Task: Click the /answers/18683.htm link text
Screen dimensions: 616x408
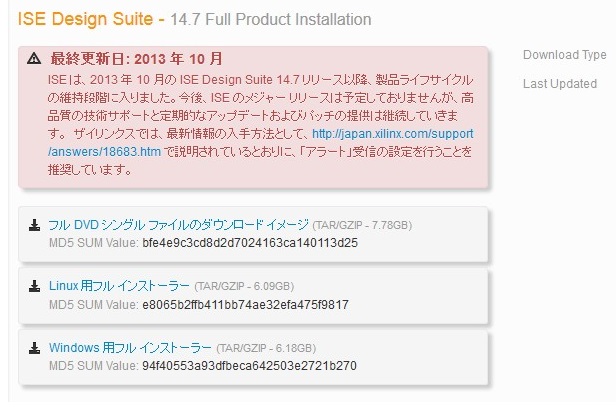Action: (x=104, y=152)
